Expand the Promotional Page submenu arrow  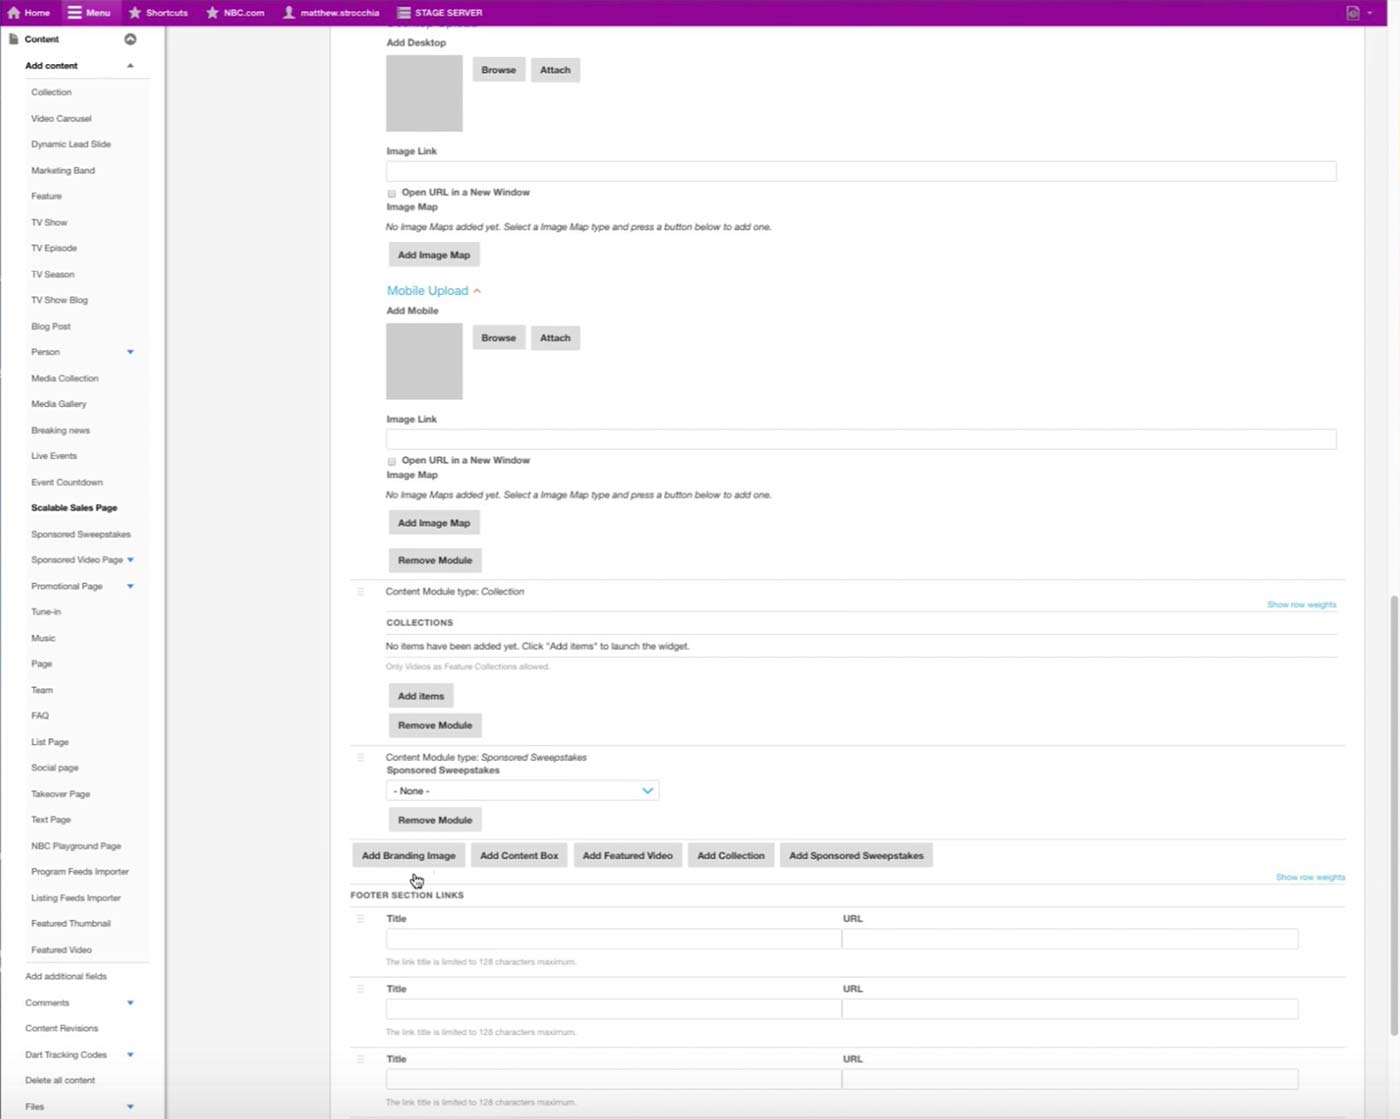(130, 586)
